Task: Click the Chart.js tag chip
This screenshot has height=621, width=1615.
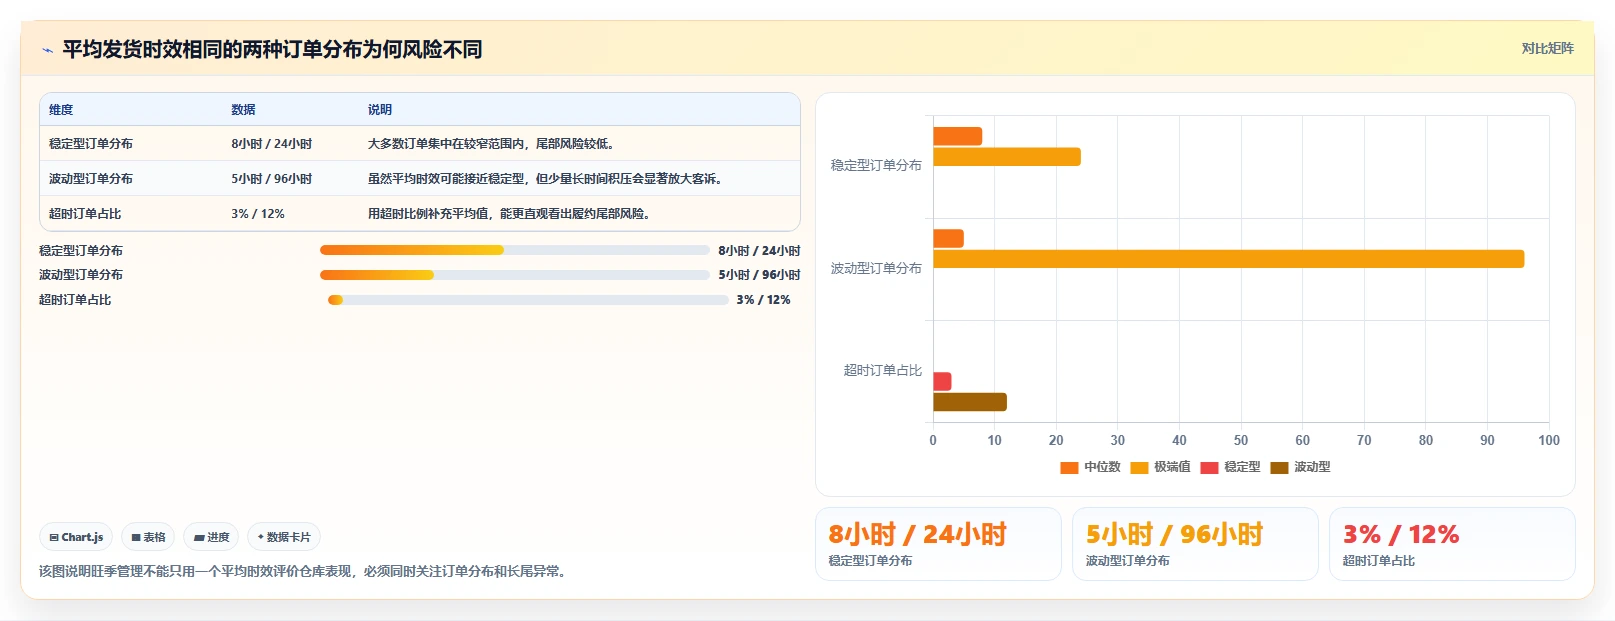Action: pyautogui.click(x=76, y=537)
